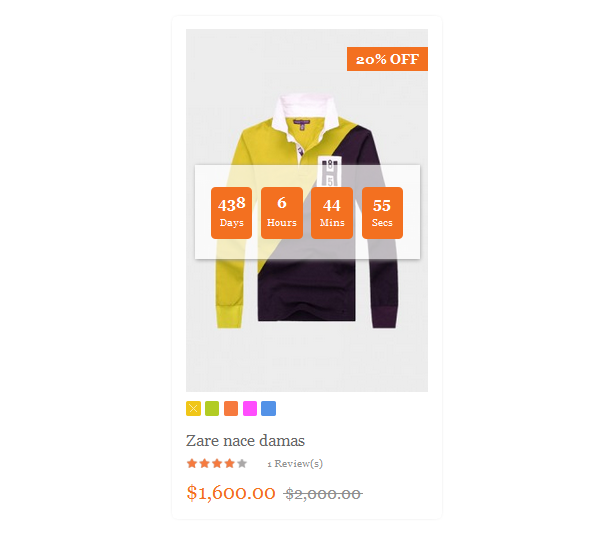Click the 438 Days countdown box
This screenshot has width=616, height=535.
(231, 213)
